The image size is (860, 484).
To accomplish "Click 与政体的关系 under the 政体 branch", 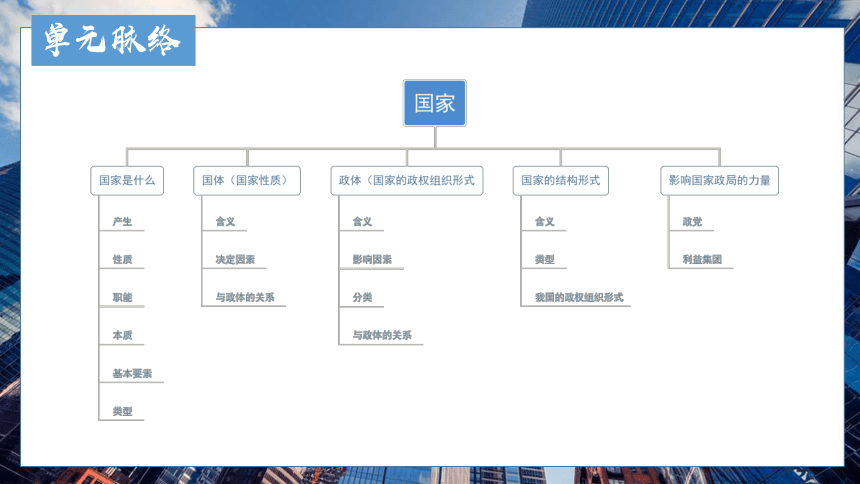I will (x=382, y=335).
